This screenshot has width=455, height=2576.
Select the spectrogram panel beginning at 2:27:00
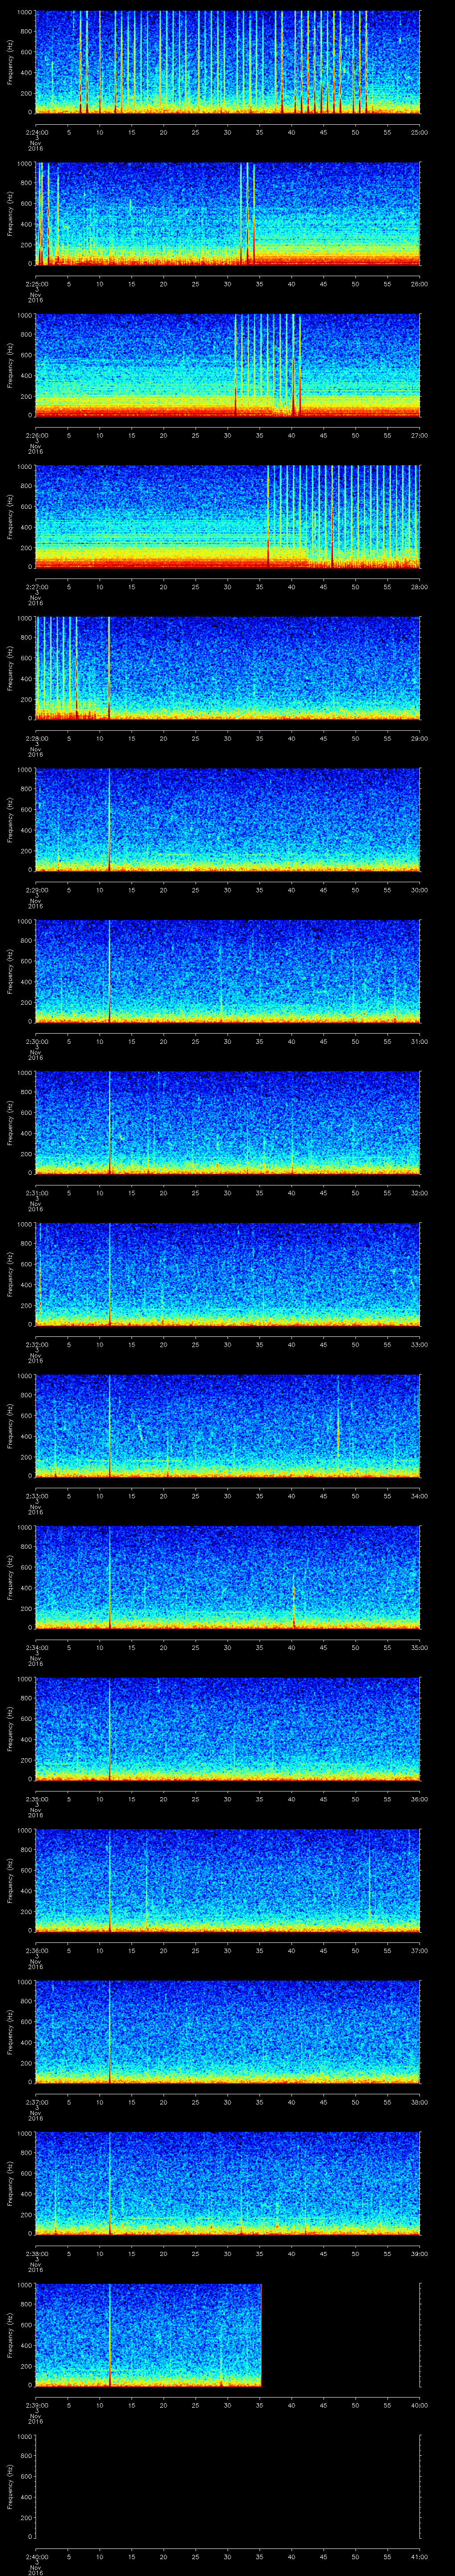click(227, 517)
